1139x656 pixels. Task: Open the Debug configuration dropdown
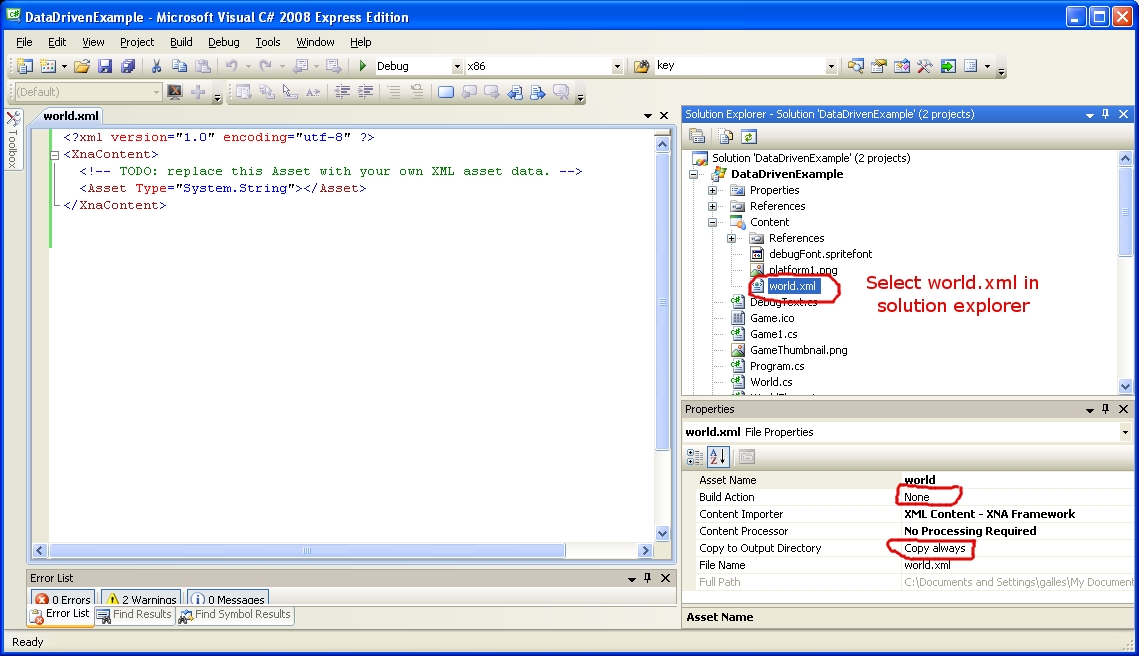(457, 66)
